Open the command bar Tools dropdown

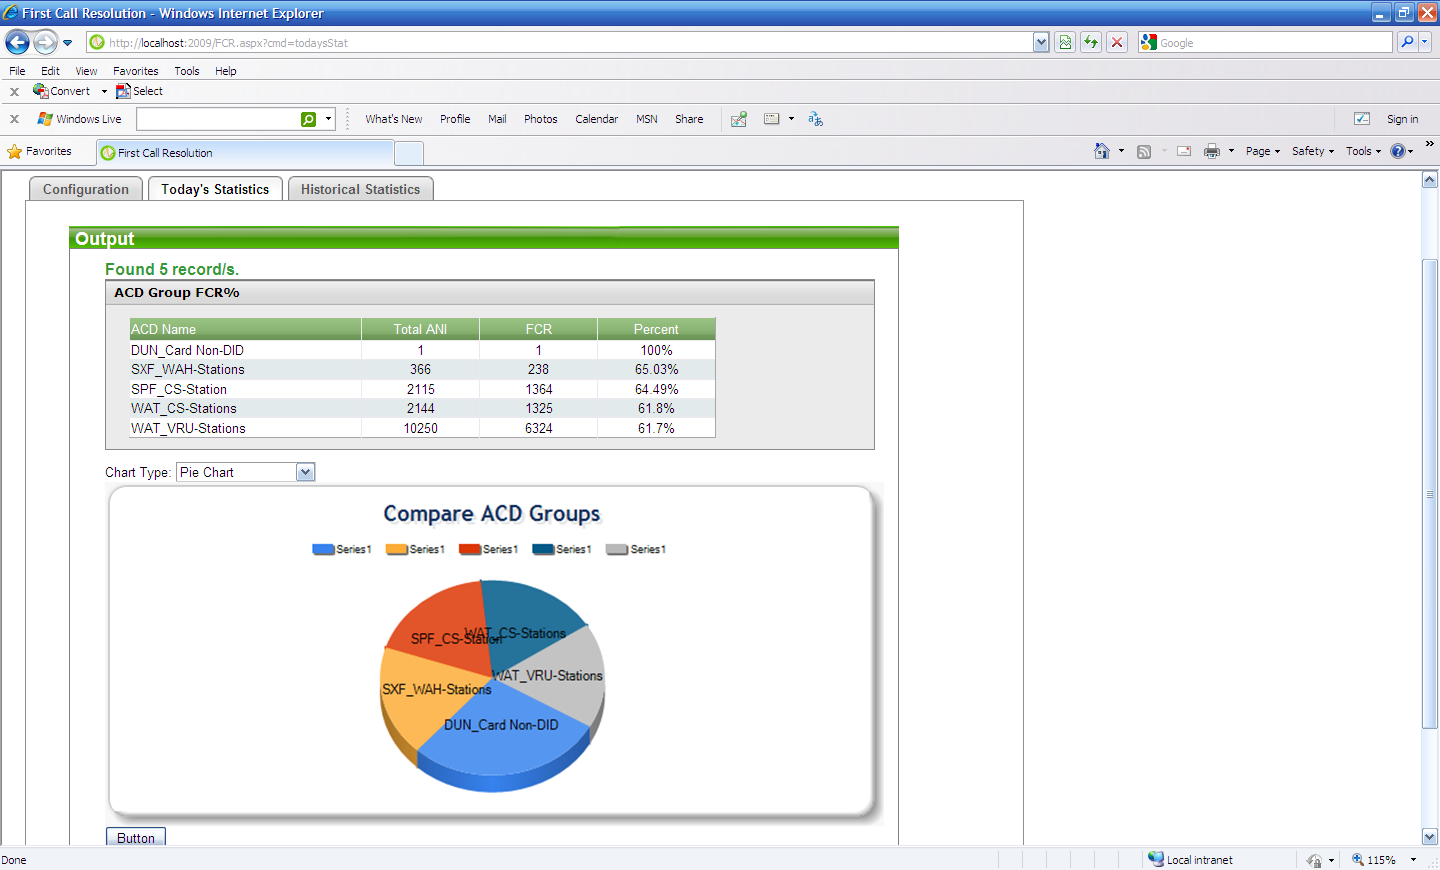[x=1363, y=151]
